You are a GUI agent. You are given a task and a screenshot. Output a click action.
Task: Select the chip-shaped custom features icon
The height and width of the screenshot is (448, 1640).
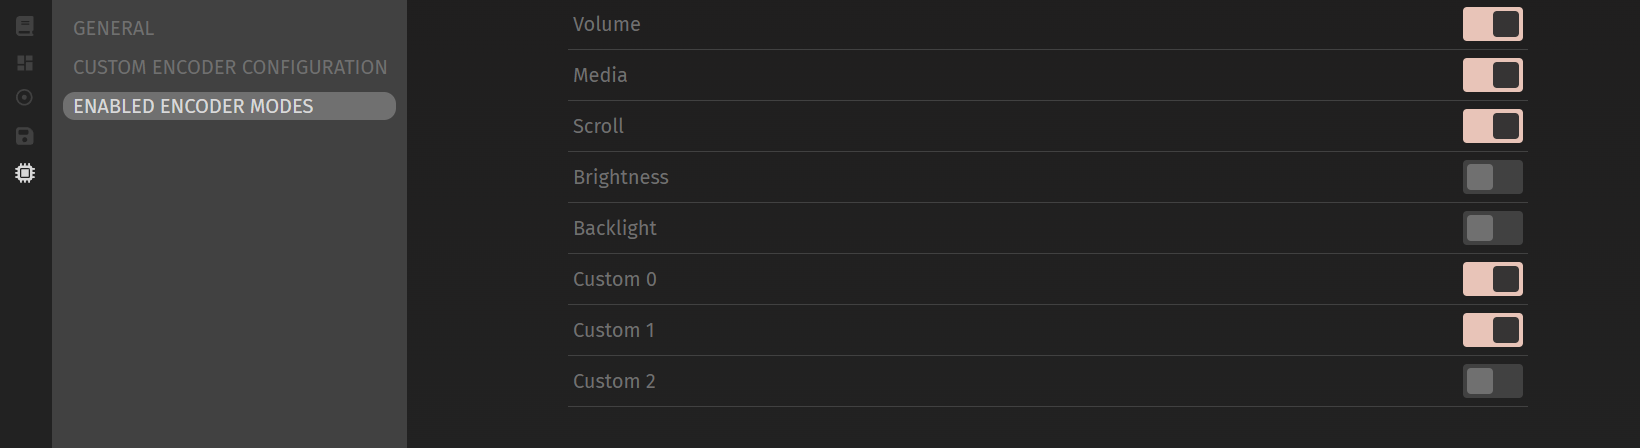(x=25, y=173)
